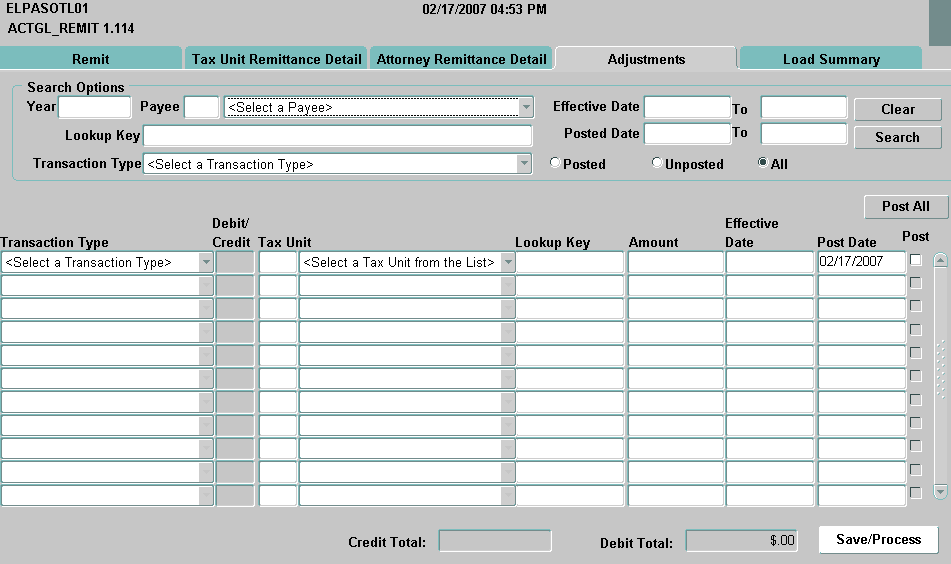The height and width of the screenshot is (564, 951).
Task: Click the Lookup Key search field
Action: (x=338, y=136)
